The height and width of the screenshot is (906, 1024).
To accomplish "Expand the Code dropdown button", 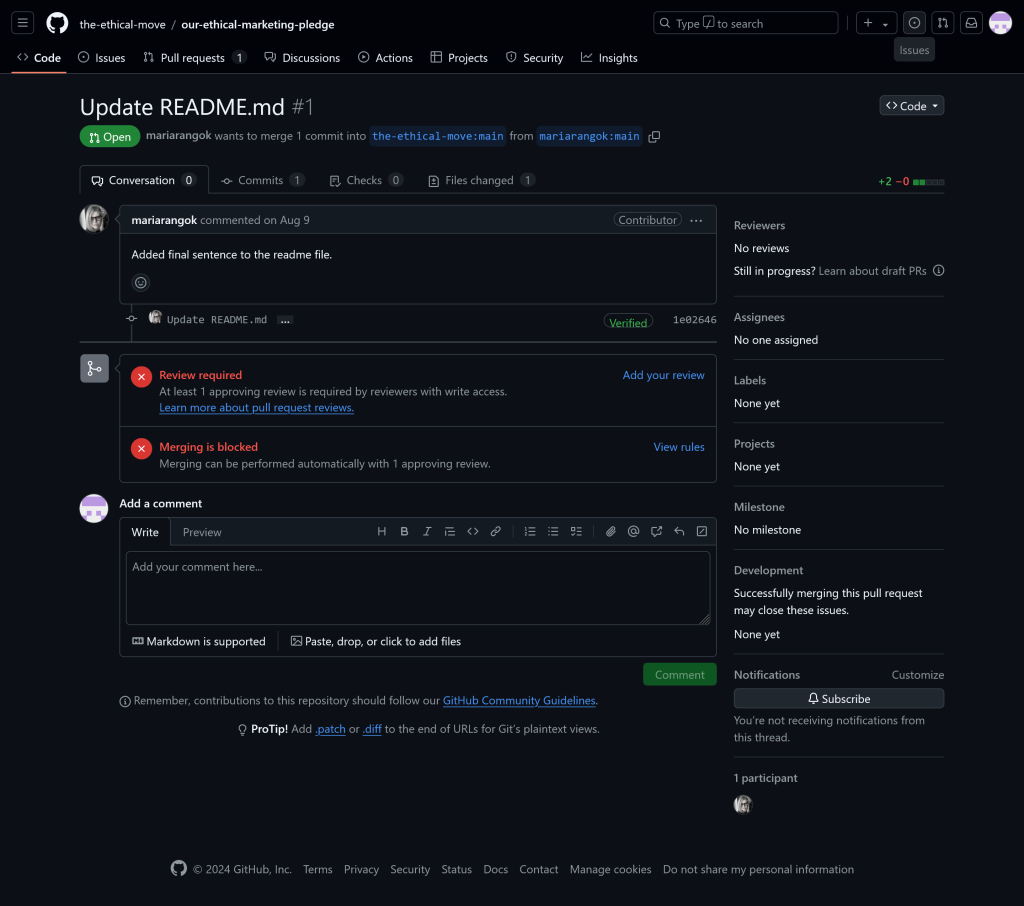I will coord(911,106).
